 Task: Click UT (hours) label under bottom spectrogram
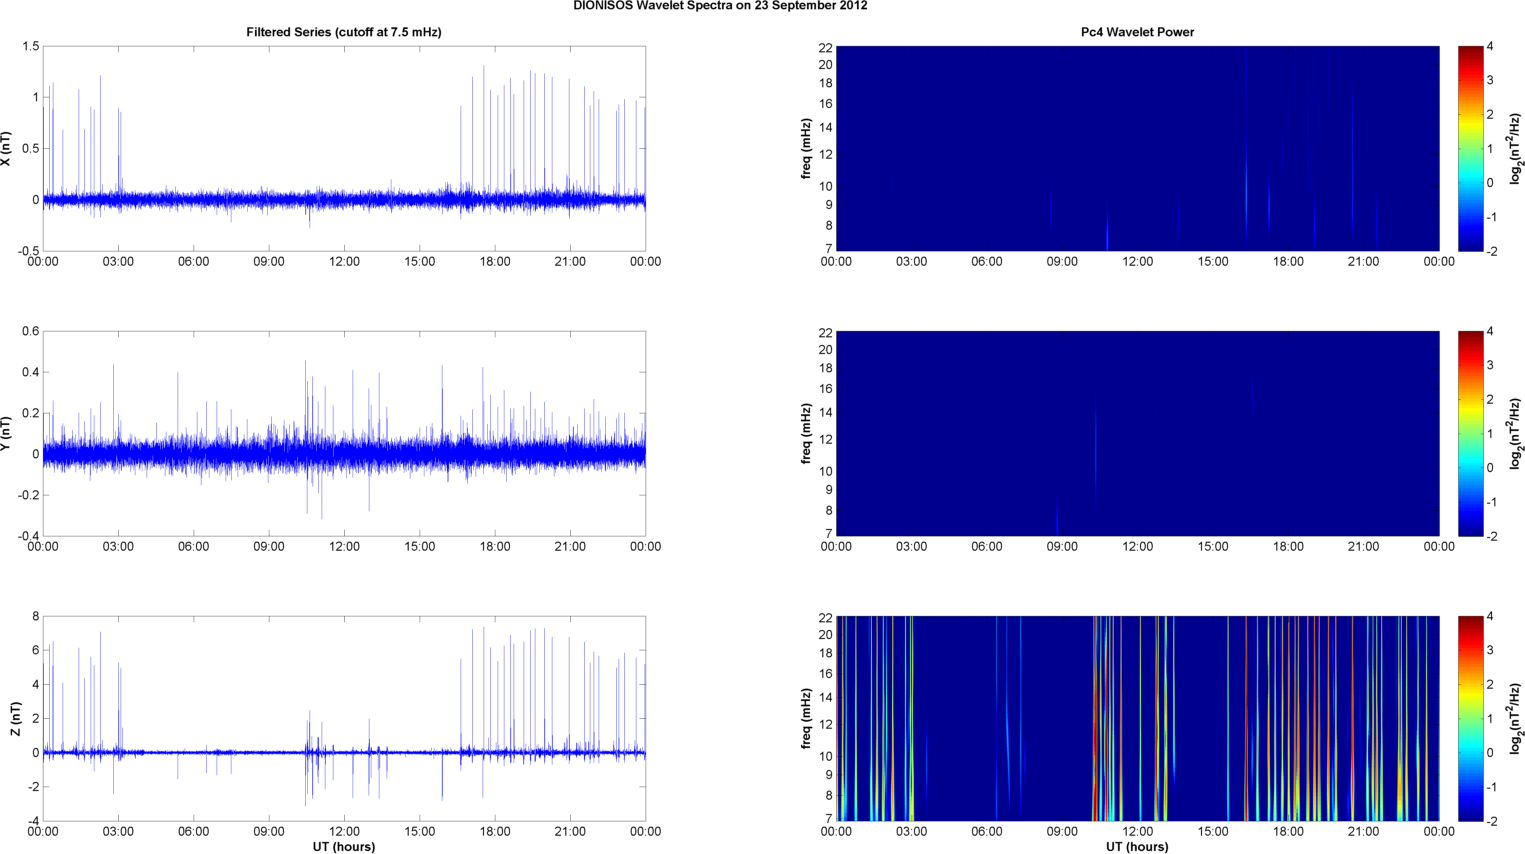click(1137, 847)
